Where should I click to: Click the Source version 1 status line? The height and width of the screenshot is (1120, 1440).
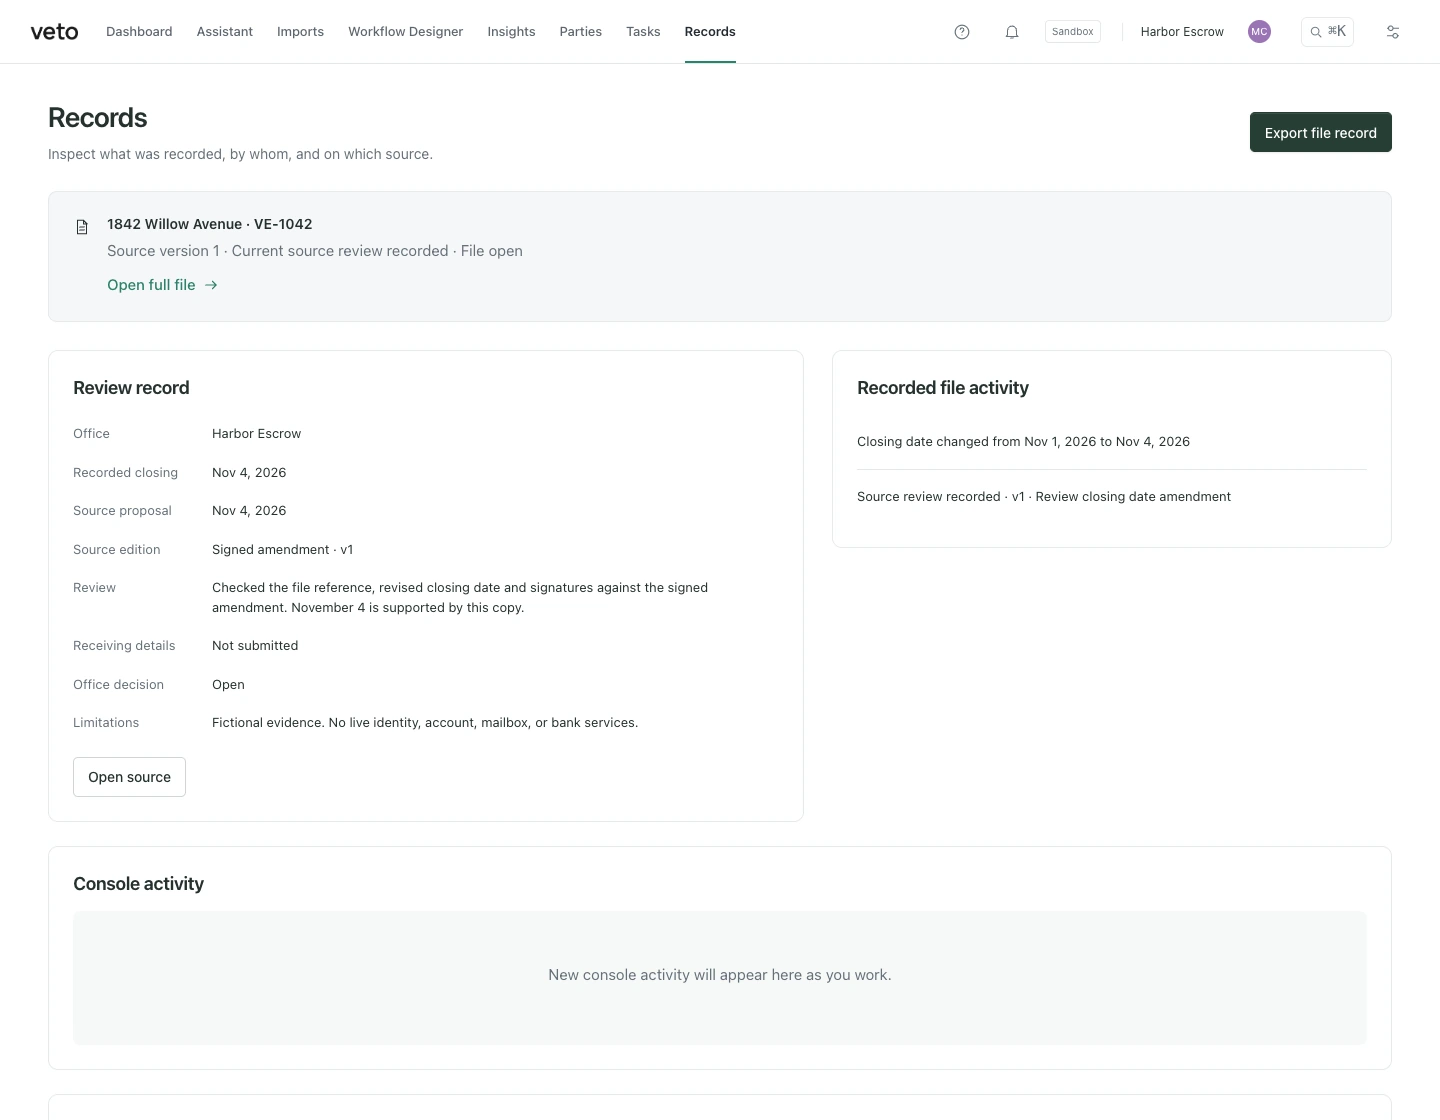pyautogui.click(x=315, y=251)
